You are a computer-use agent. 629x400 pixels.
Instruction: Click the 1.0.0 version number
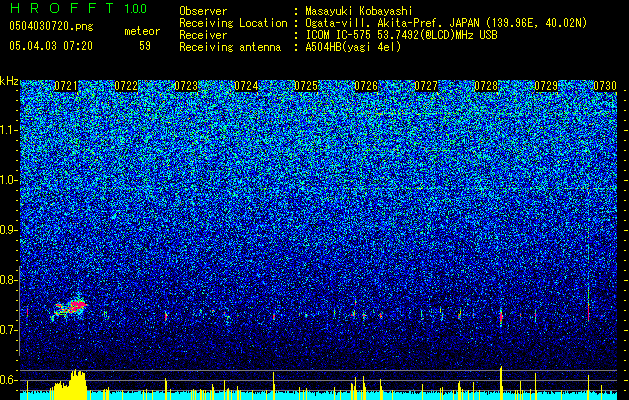coord(136,9)
